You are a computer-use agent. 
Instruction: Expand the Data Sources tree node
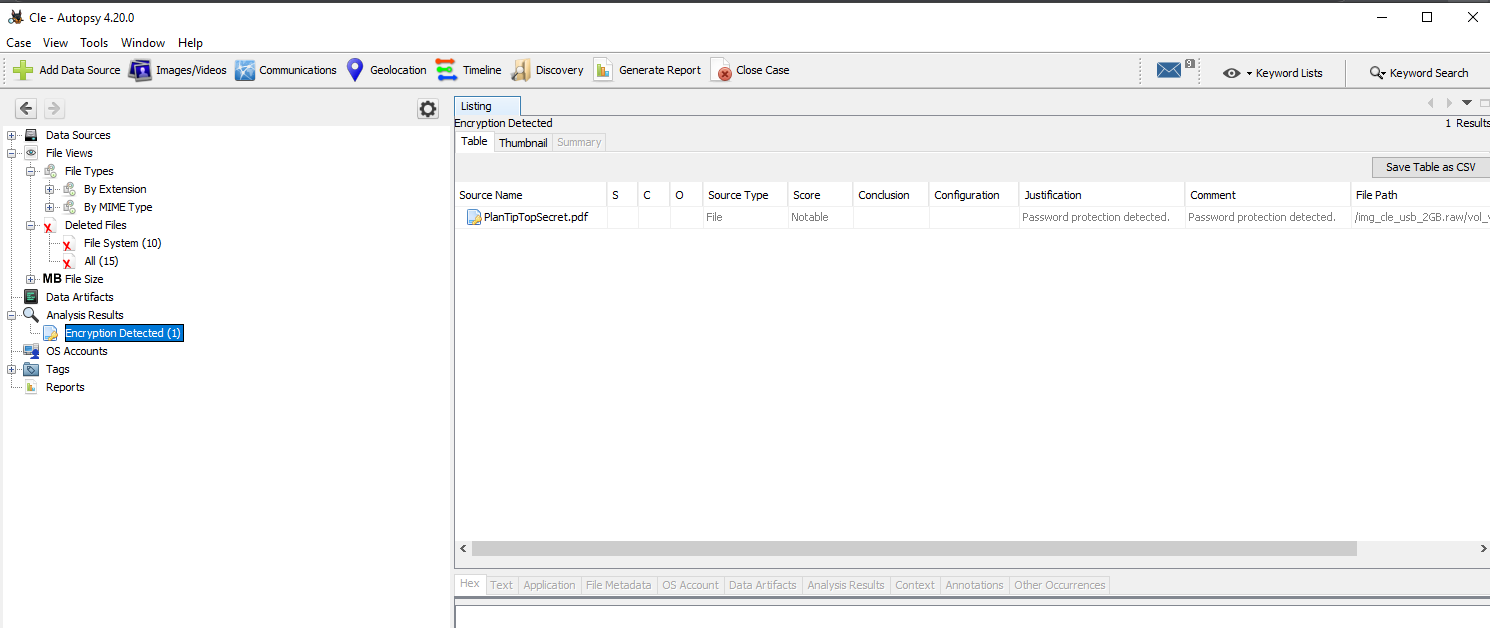(x=12, y=135)
